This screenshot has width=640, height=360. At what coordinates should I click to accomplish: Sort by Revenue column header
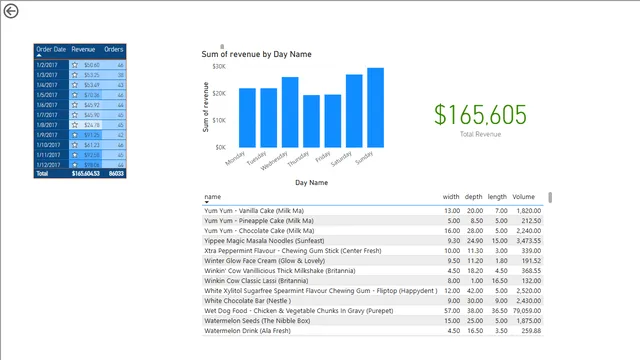pyautogui.click(x=83, y=49)
